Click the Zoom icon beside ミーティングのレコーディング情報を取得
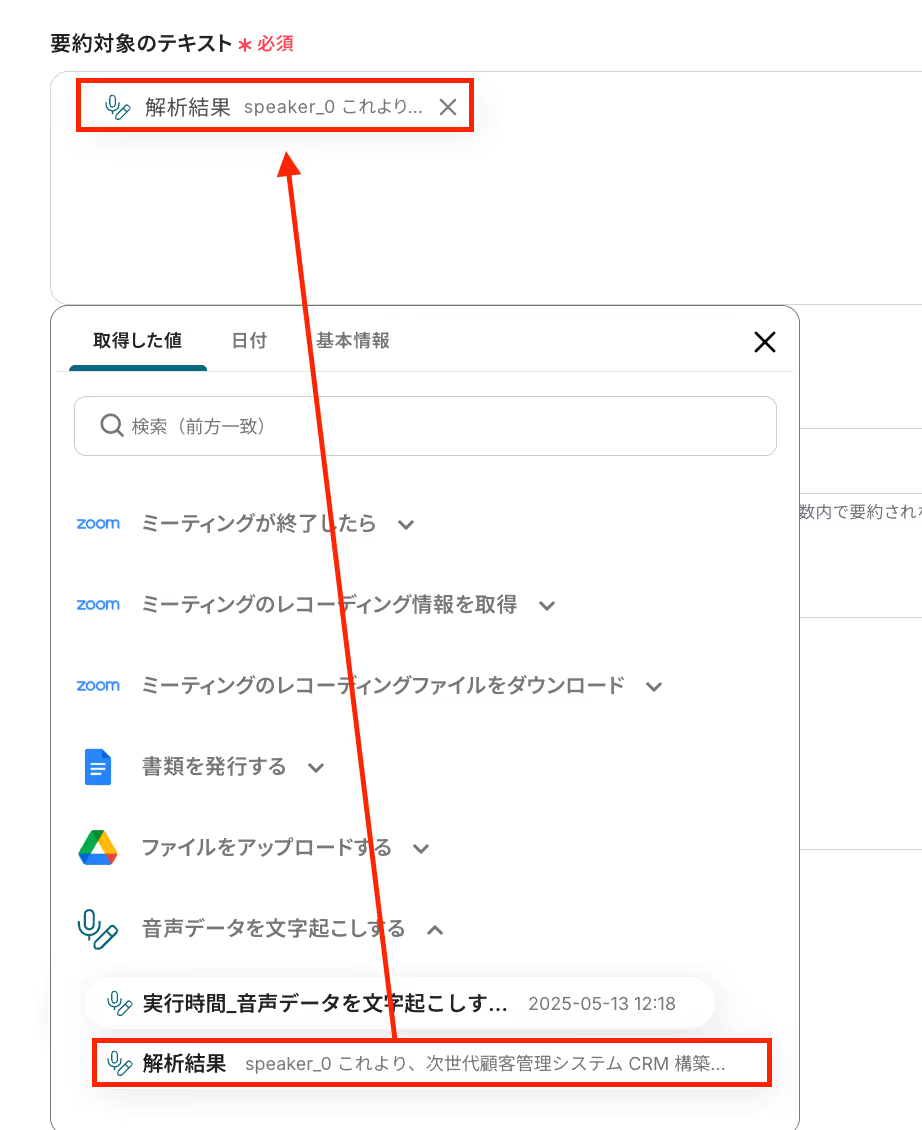 98,605
